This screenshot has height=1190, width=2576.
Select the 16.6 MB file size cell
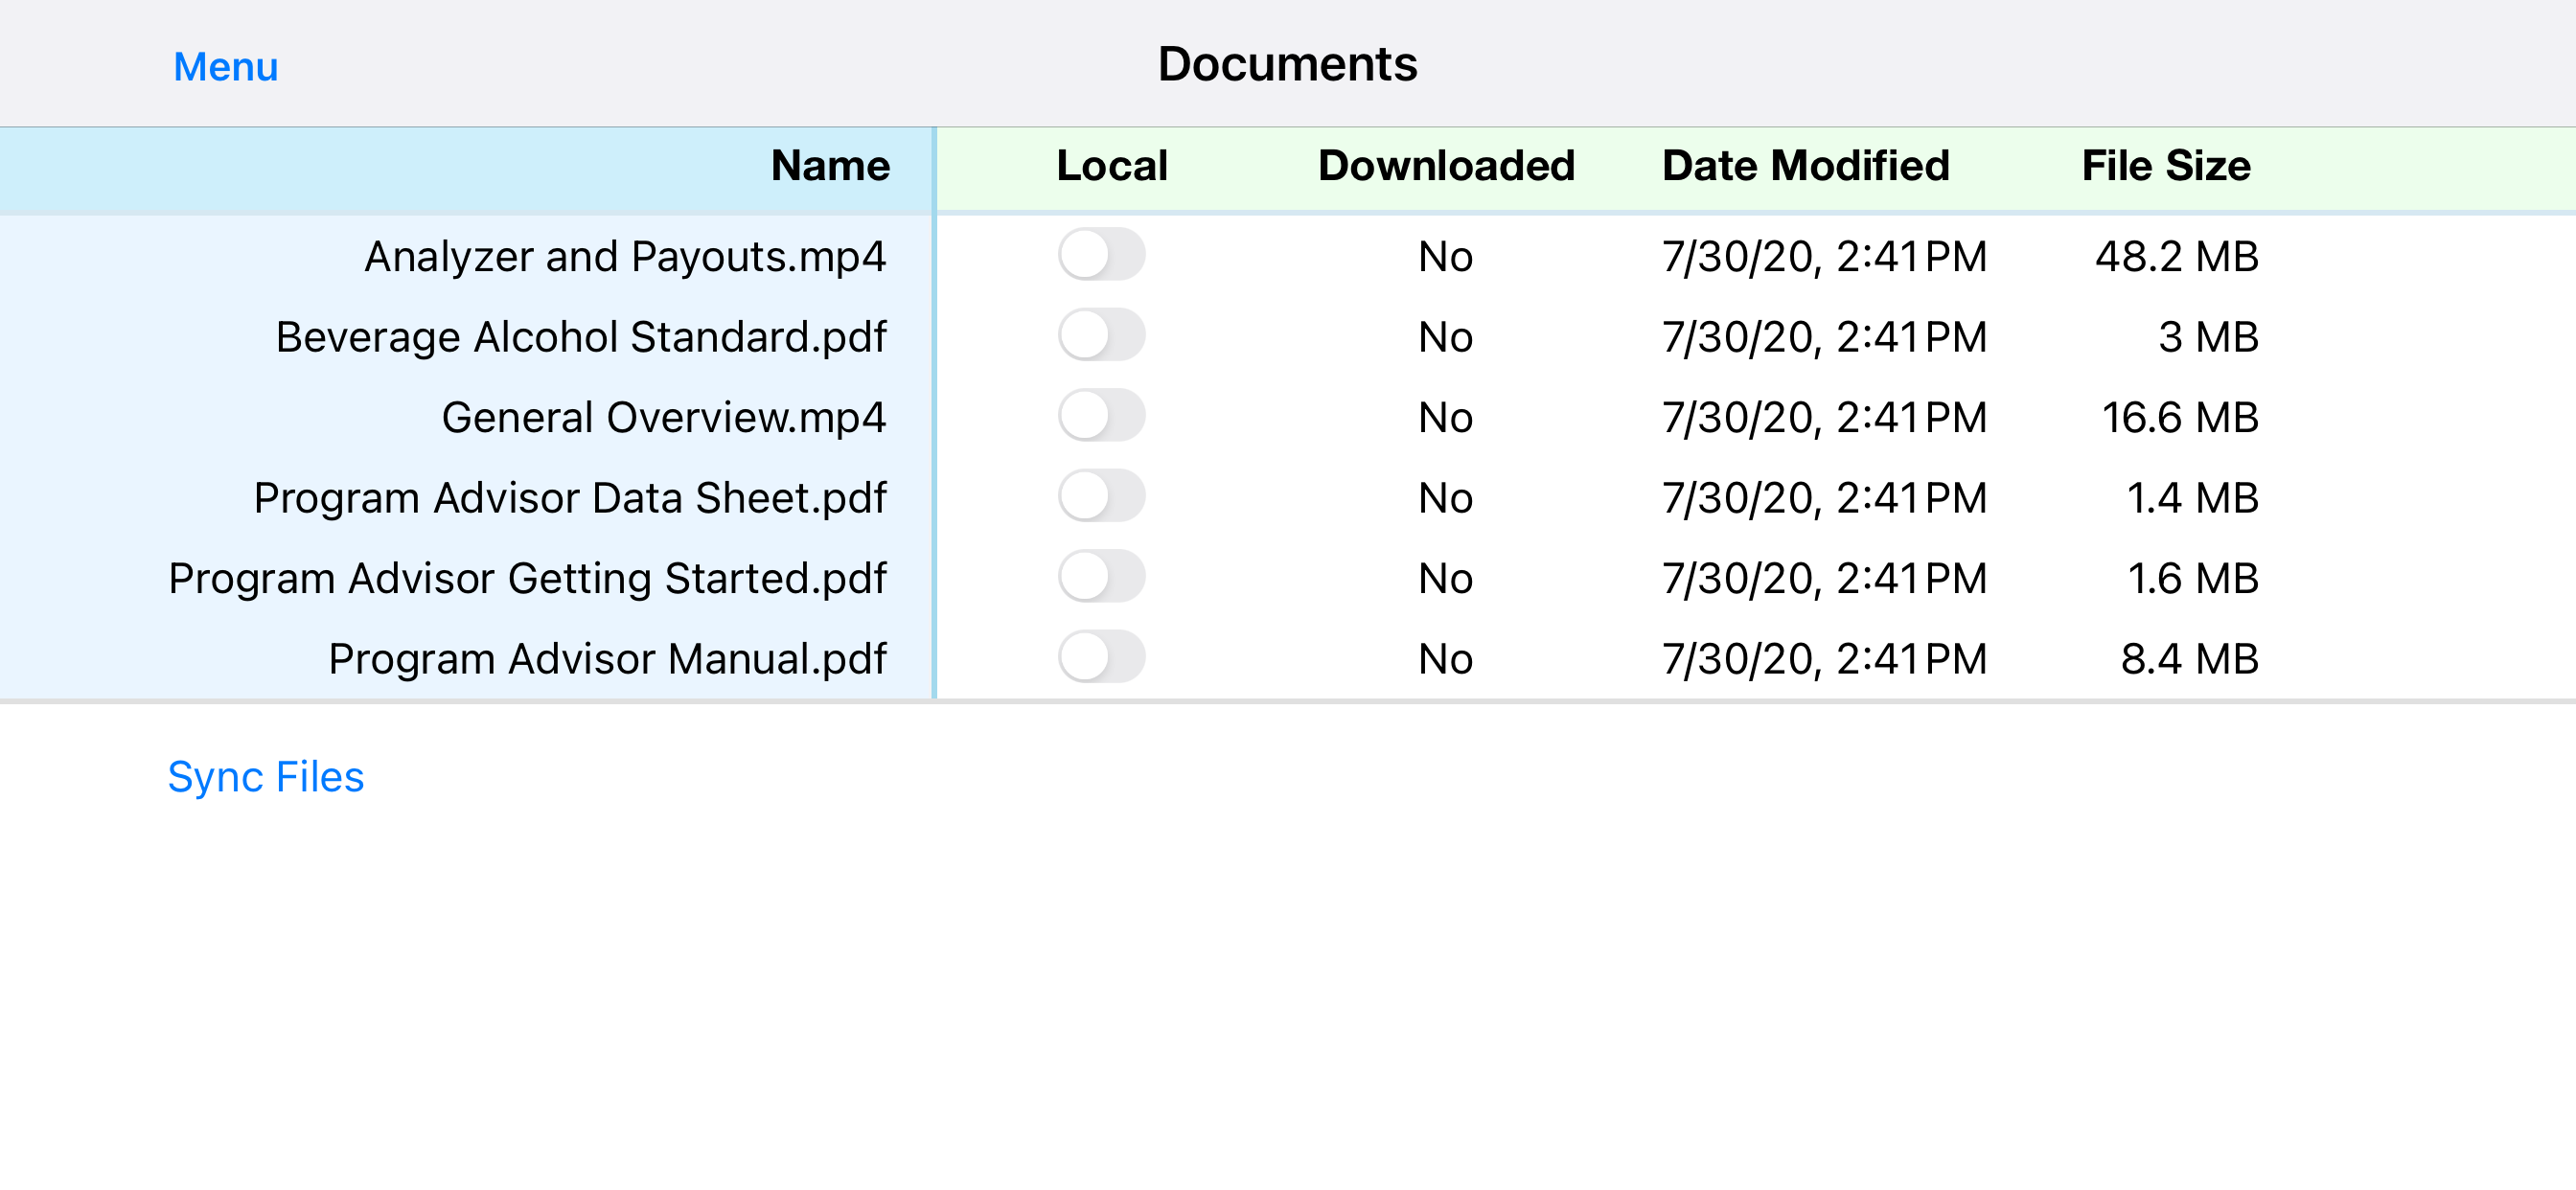click(2180, 418)
